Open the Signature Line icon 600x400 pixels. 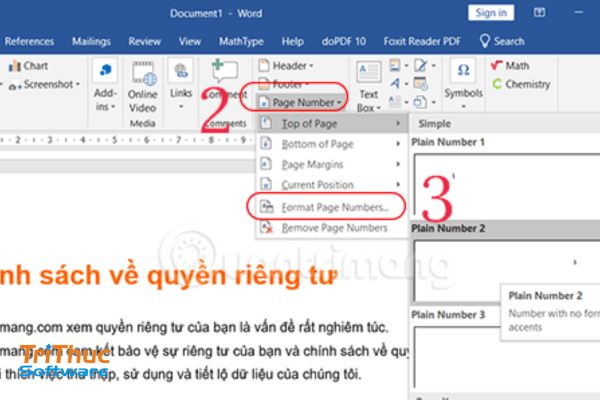click(420, 65)
